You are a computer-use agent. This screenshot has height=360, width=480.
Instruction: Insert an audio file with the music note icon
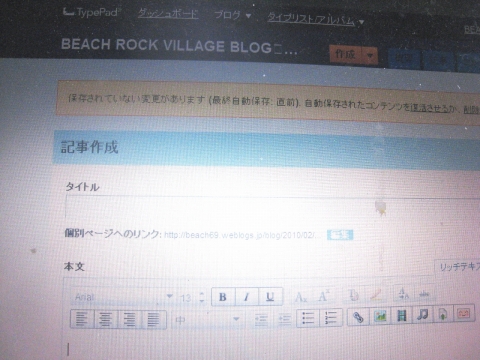point(423,314)
